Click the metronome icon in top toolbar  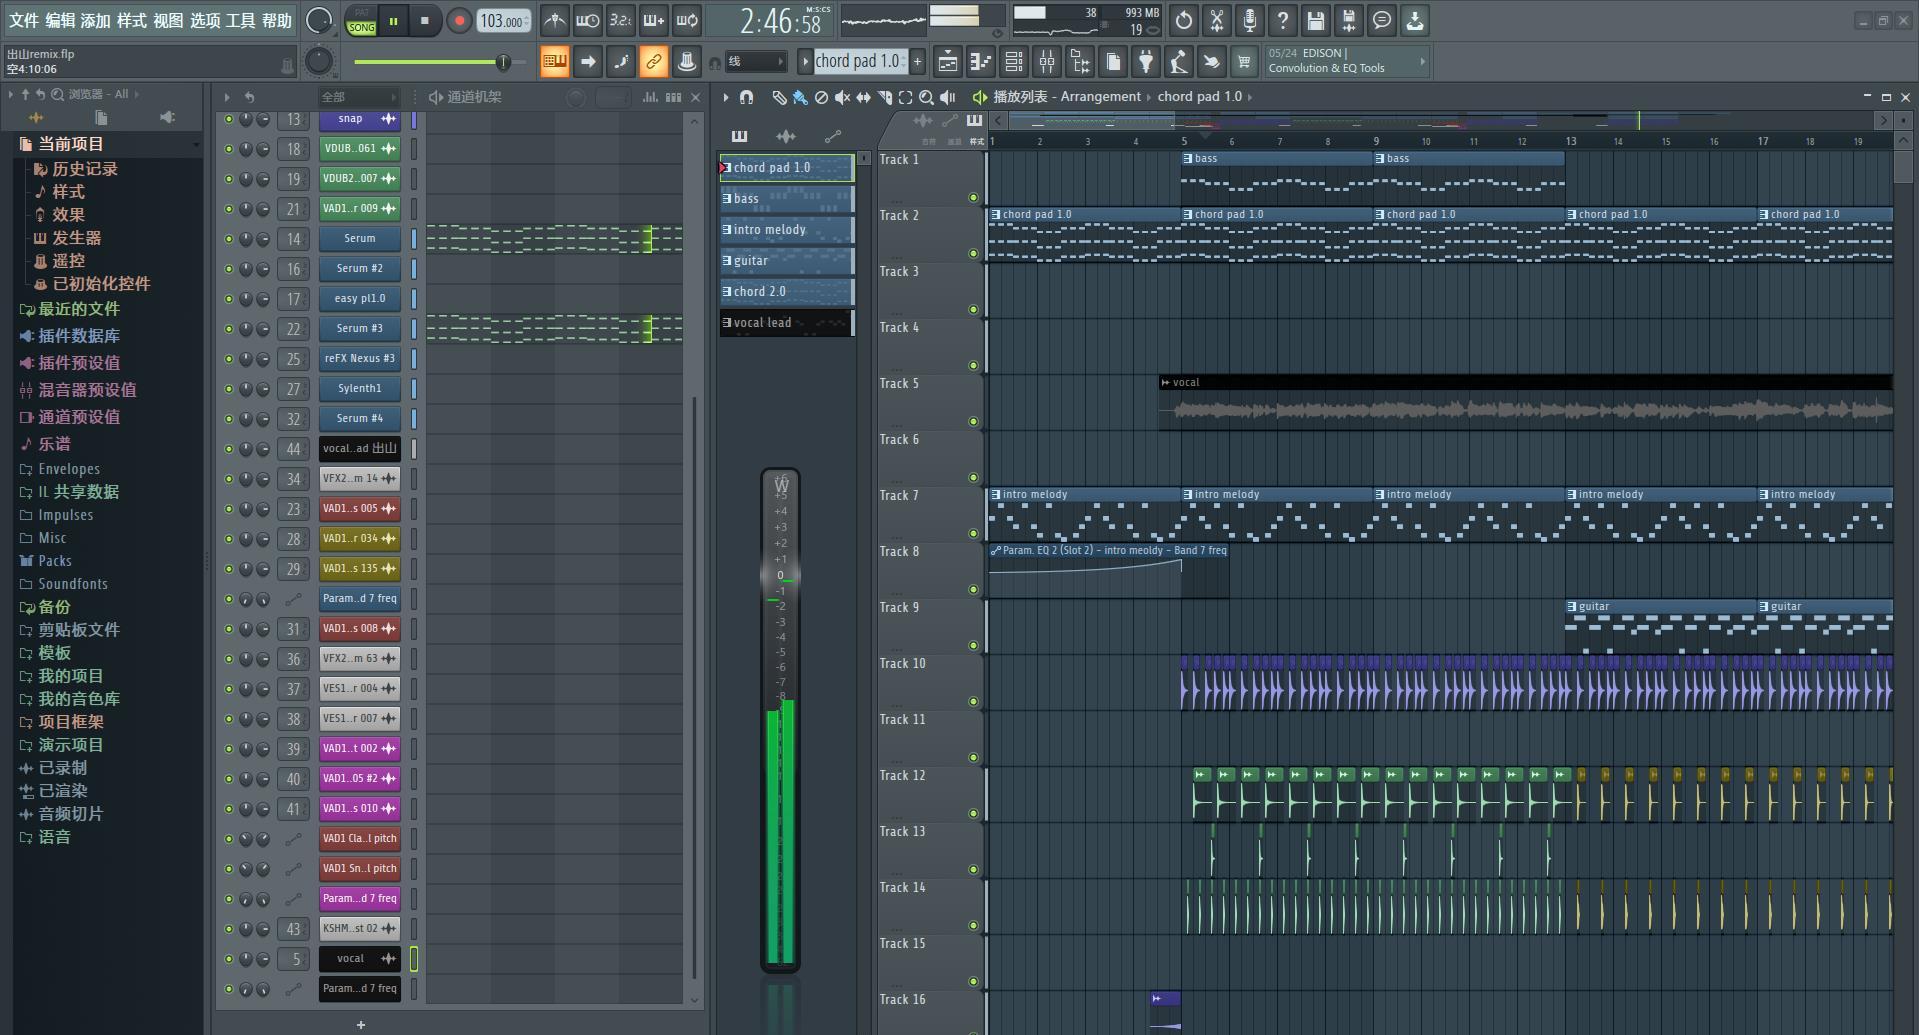(x=554, y=20)
